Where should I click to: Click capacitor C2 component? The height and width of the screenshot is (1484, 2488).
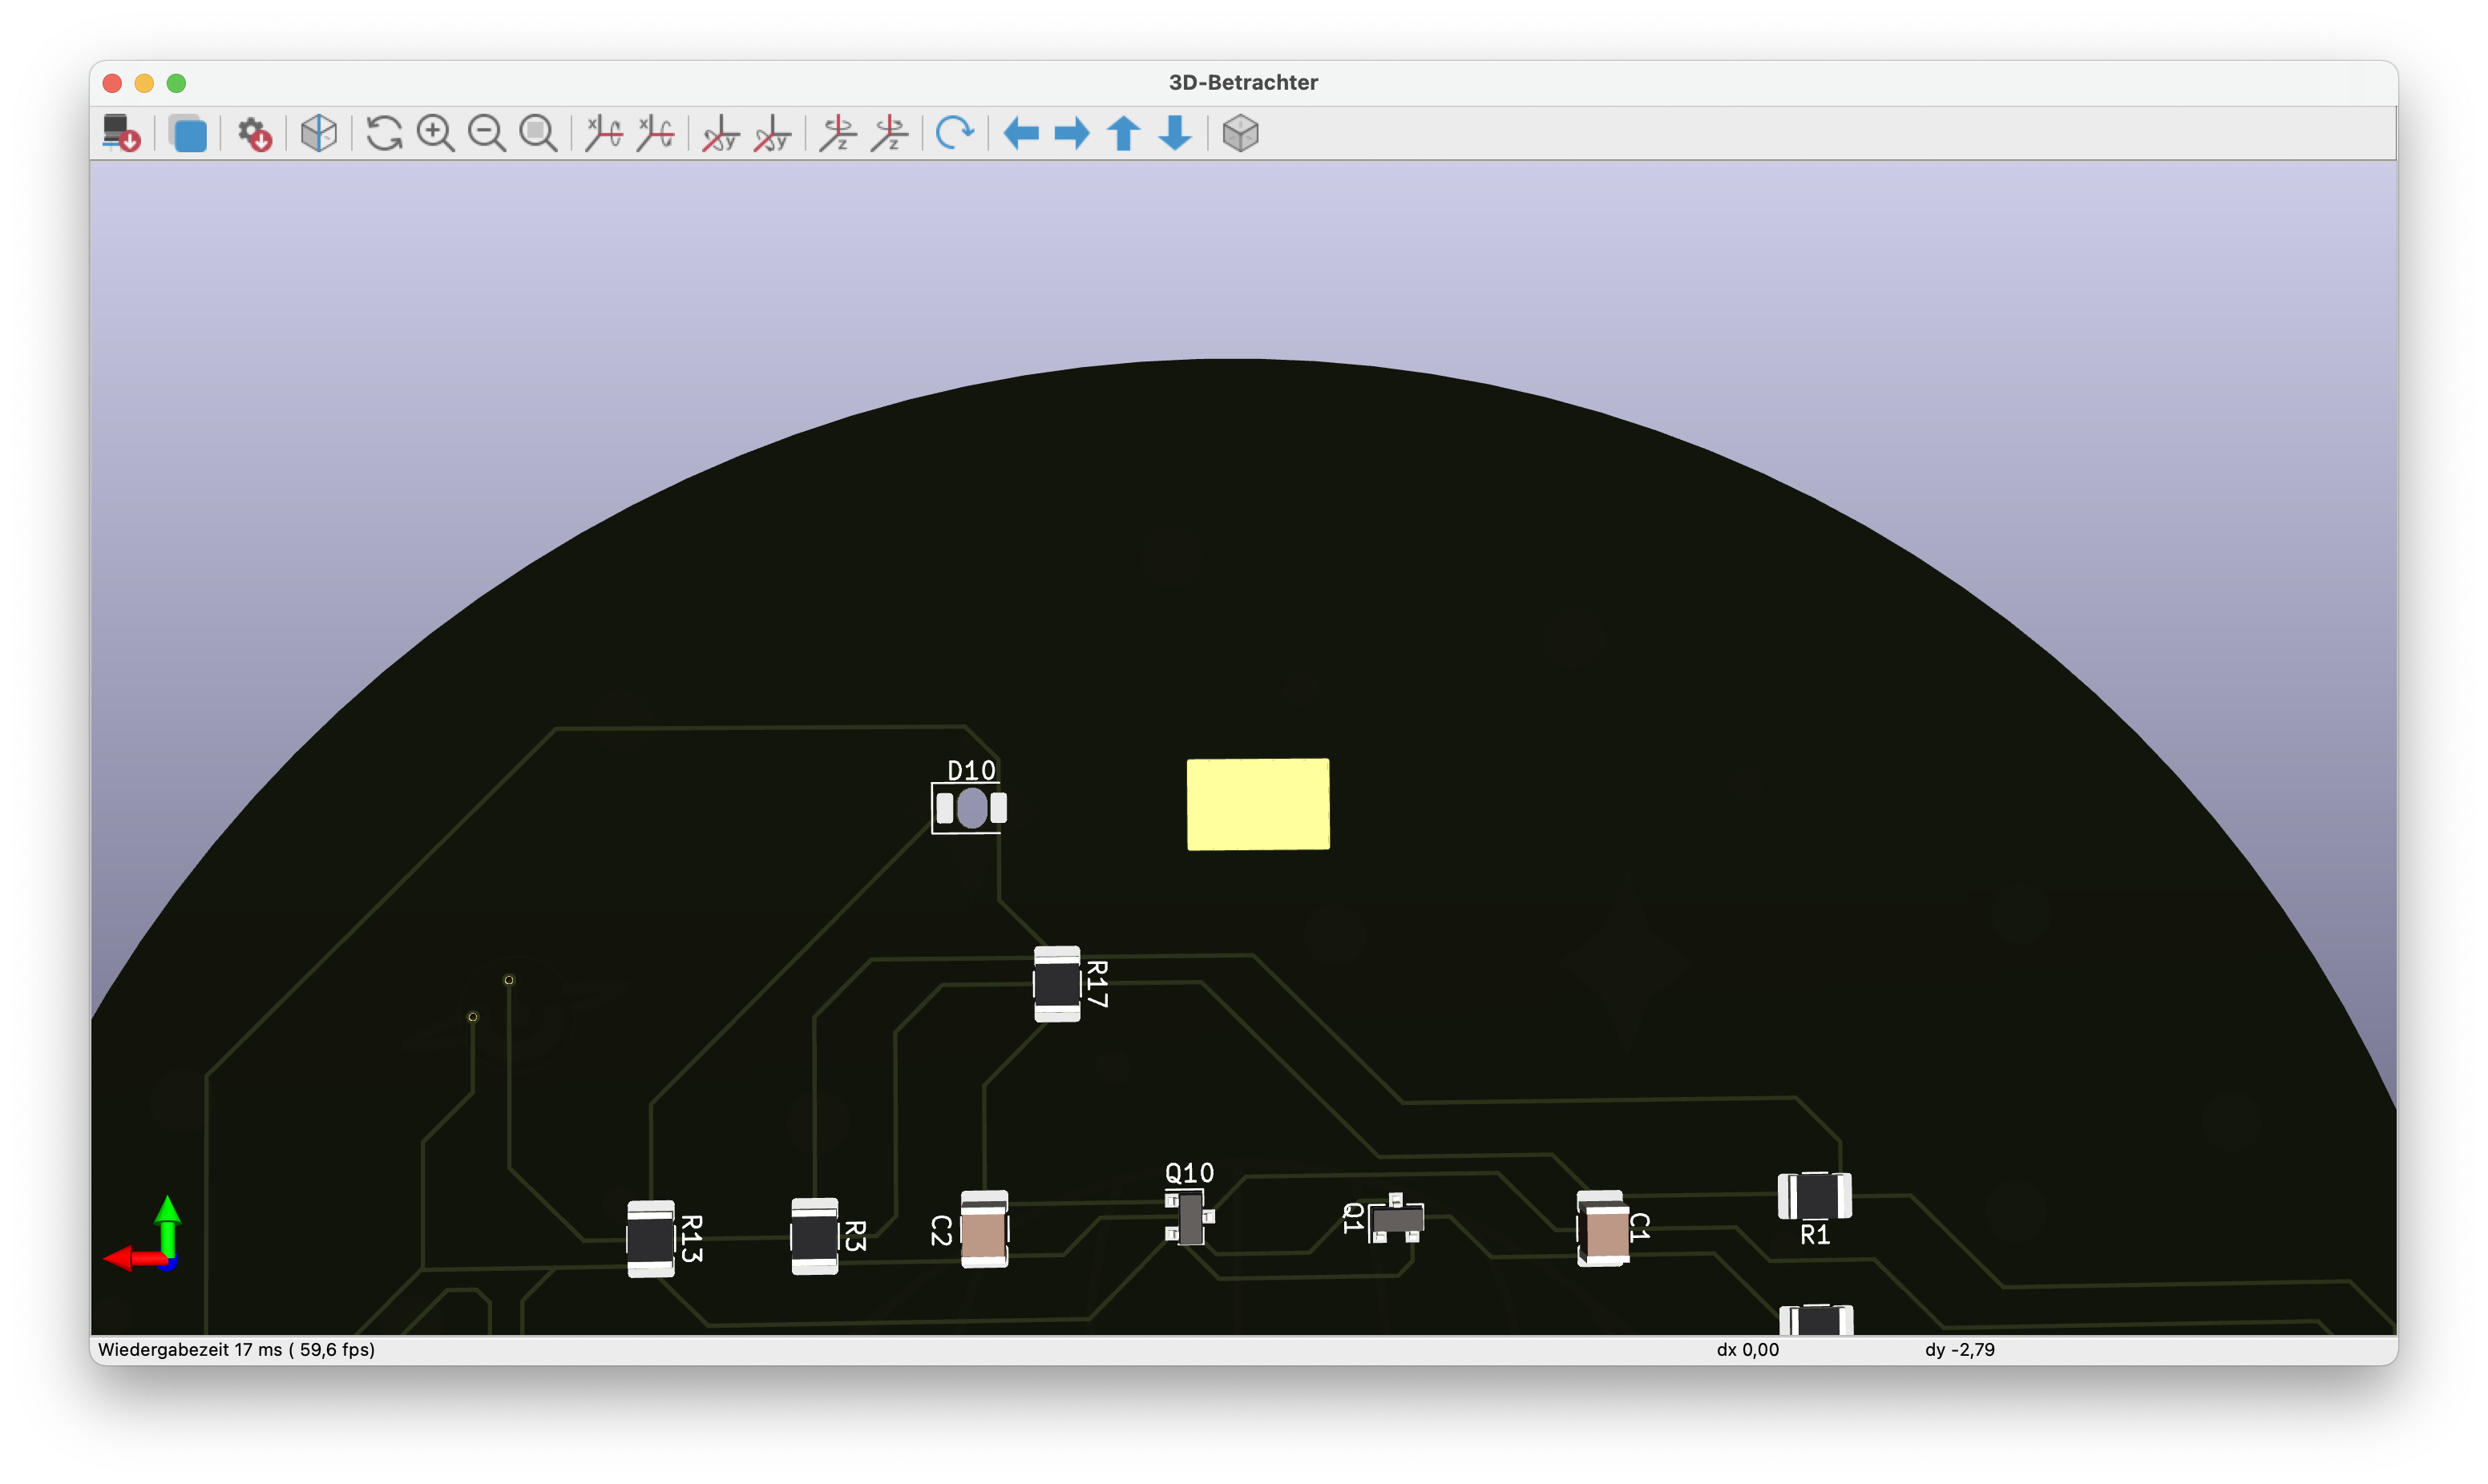(984, 1229)
